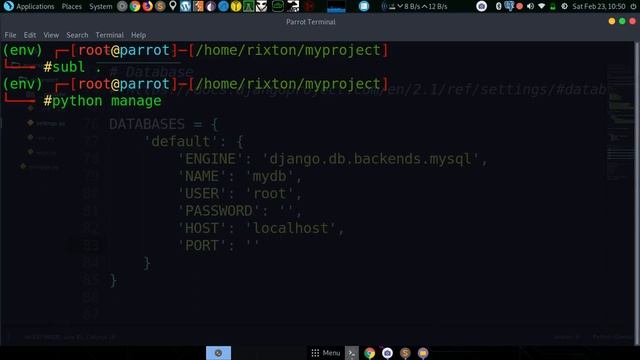Click the Parrot Terminal title bar
This screenshot has width=640, height=360.
pyautogui.click(x=311, y=22)
